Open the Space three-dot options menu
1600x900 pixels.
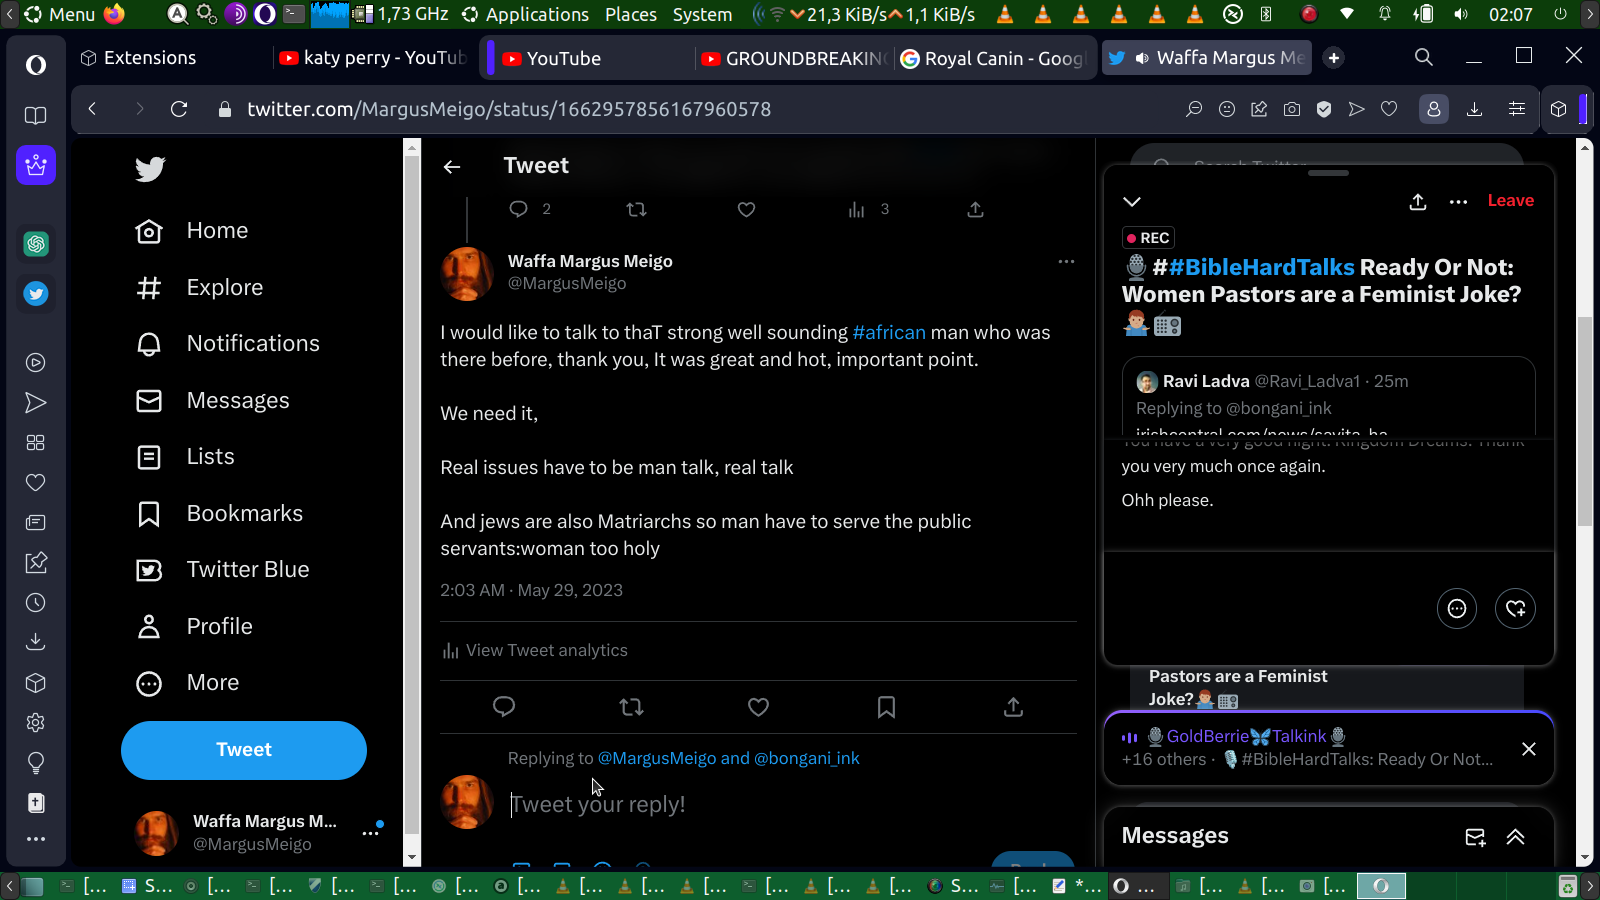1459,202
